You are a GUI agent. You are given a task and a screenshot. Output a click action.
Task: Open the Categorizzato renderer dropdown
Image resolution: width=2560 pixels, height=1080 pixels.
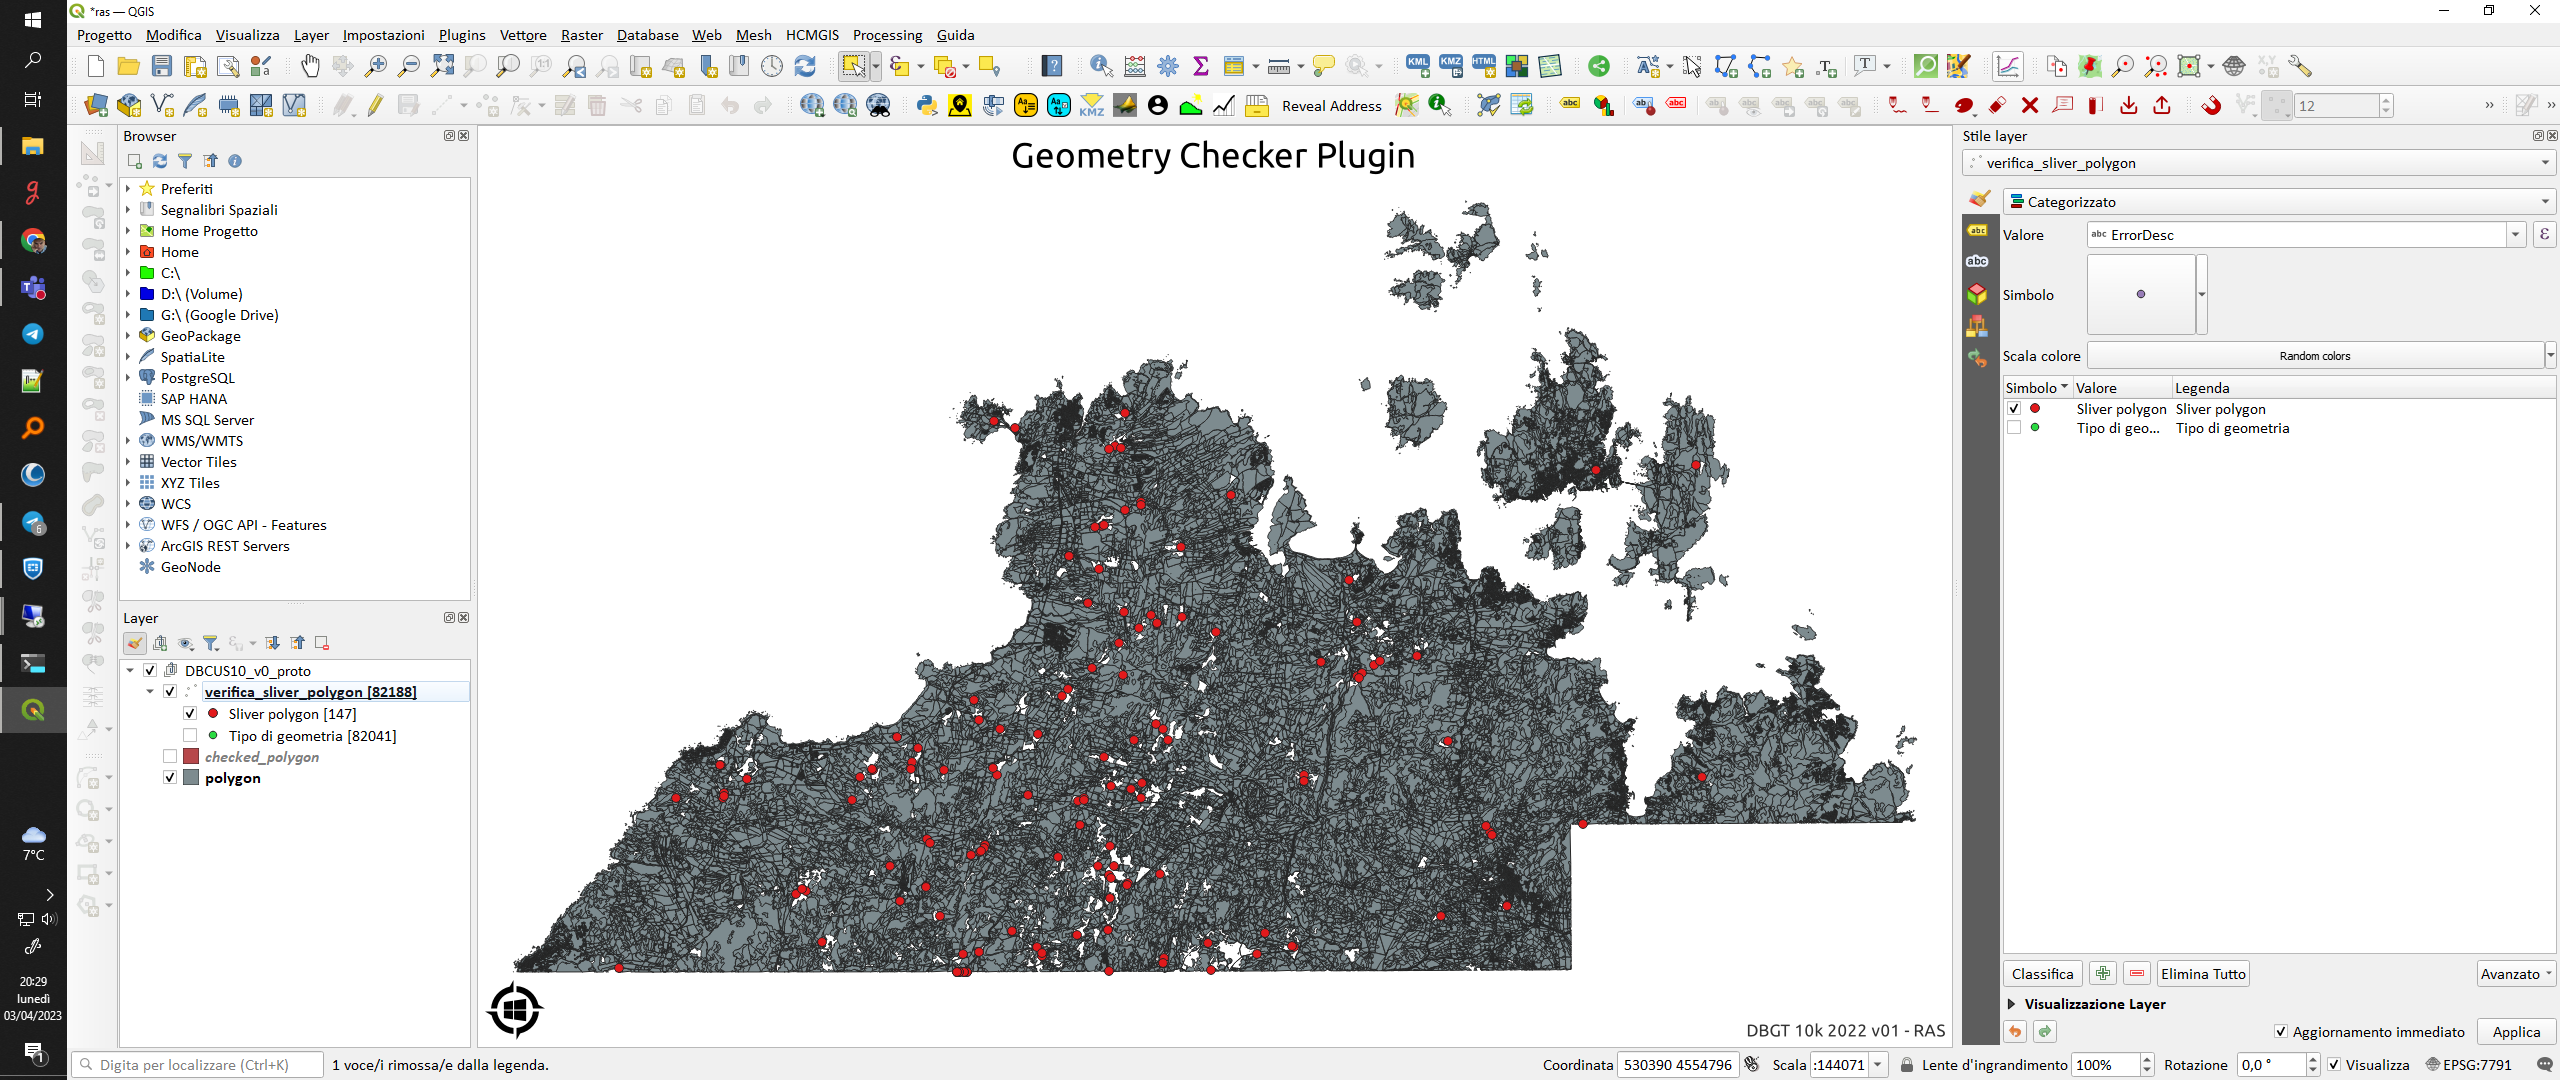click(x=2280, y=202)
